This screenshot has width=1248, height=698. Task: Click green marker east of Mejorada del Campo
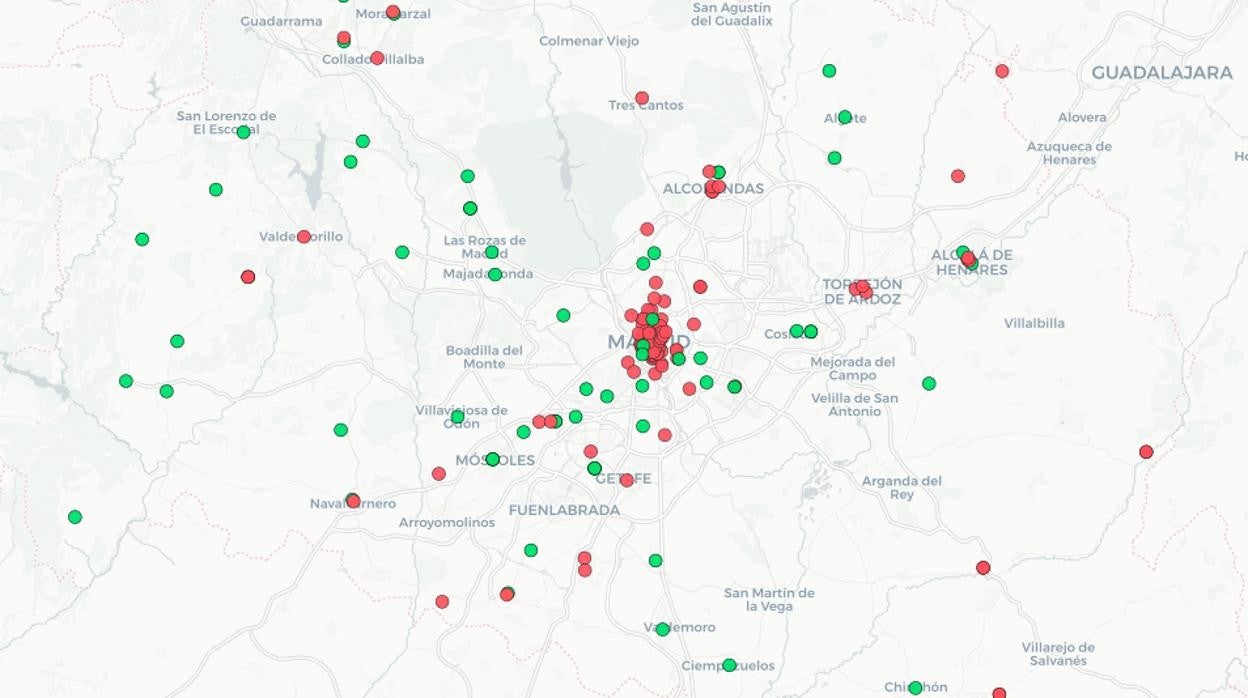click(x=929, y=383)
